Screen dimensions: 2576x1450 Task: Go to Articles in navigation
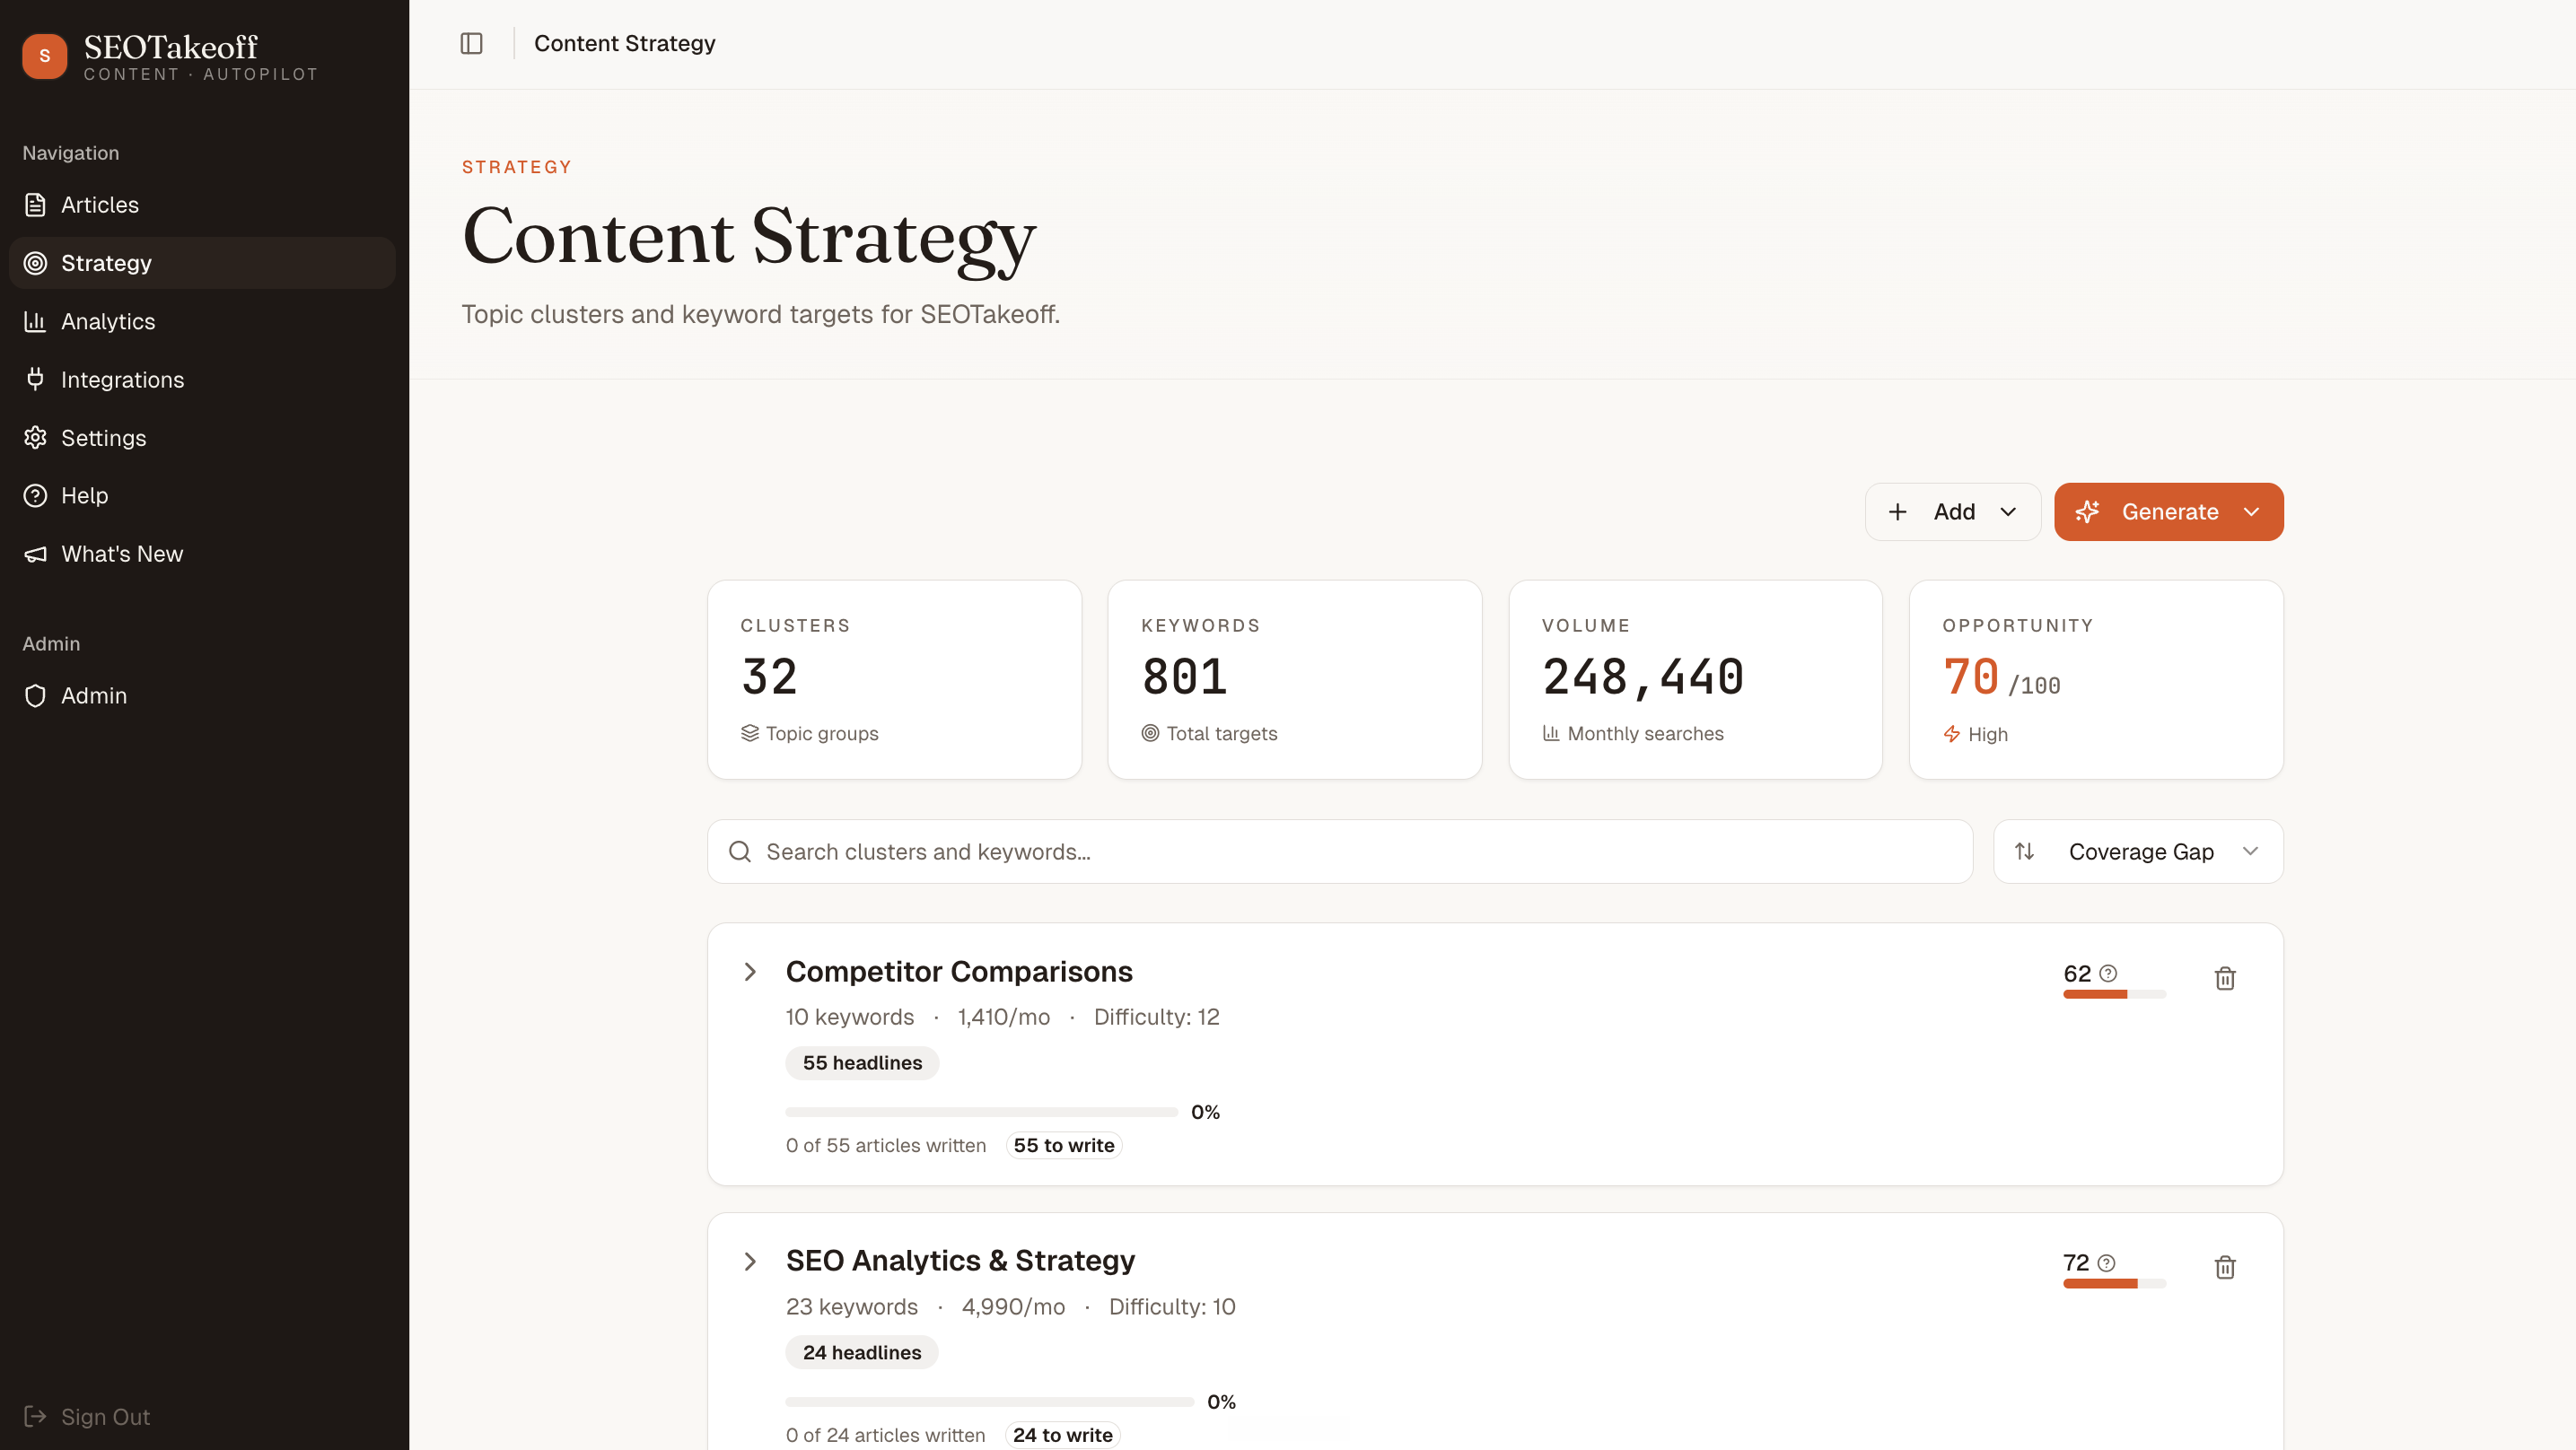(202, 205)
